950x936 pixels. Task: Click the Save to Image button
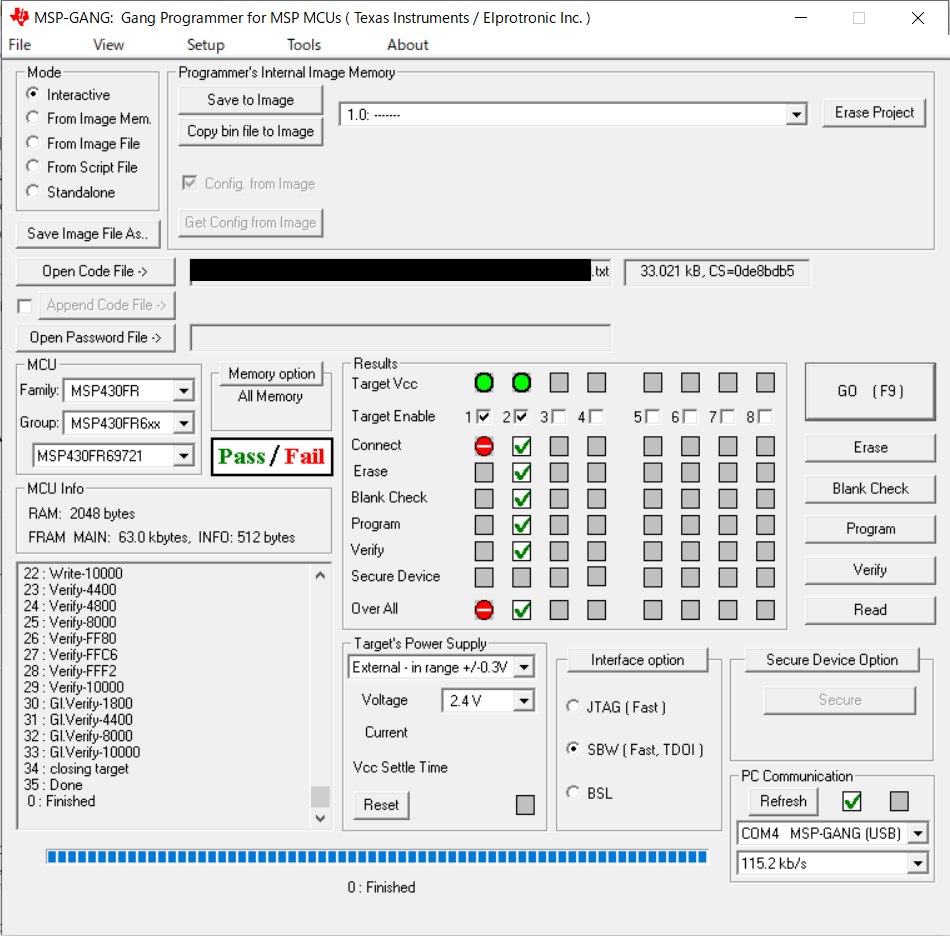[250, 100]
